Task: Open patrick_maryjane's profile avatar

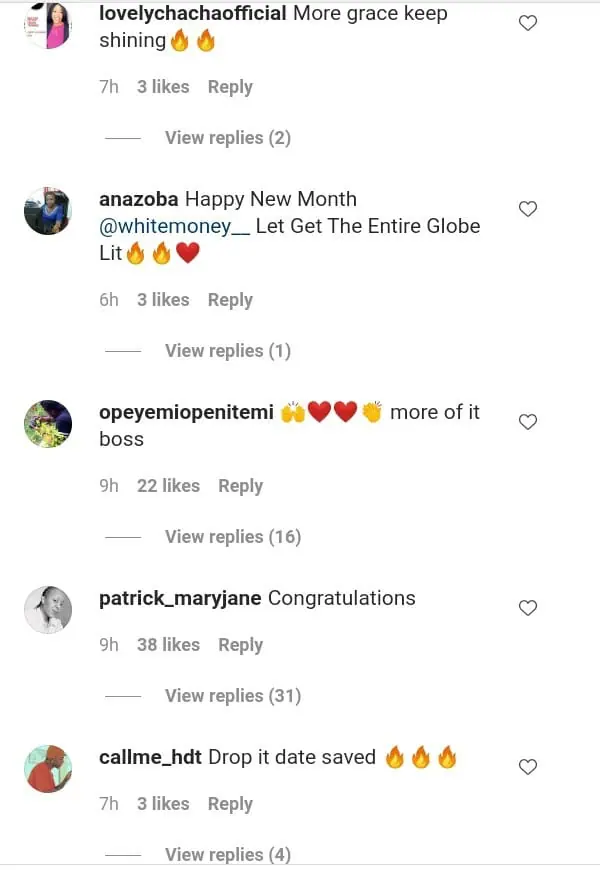Action: point(47,610)
